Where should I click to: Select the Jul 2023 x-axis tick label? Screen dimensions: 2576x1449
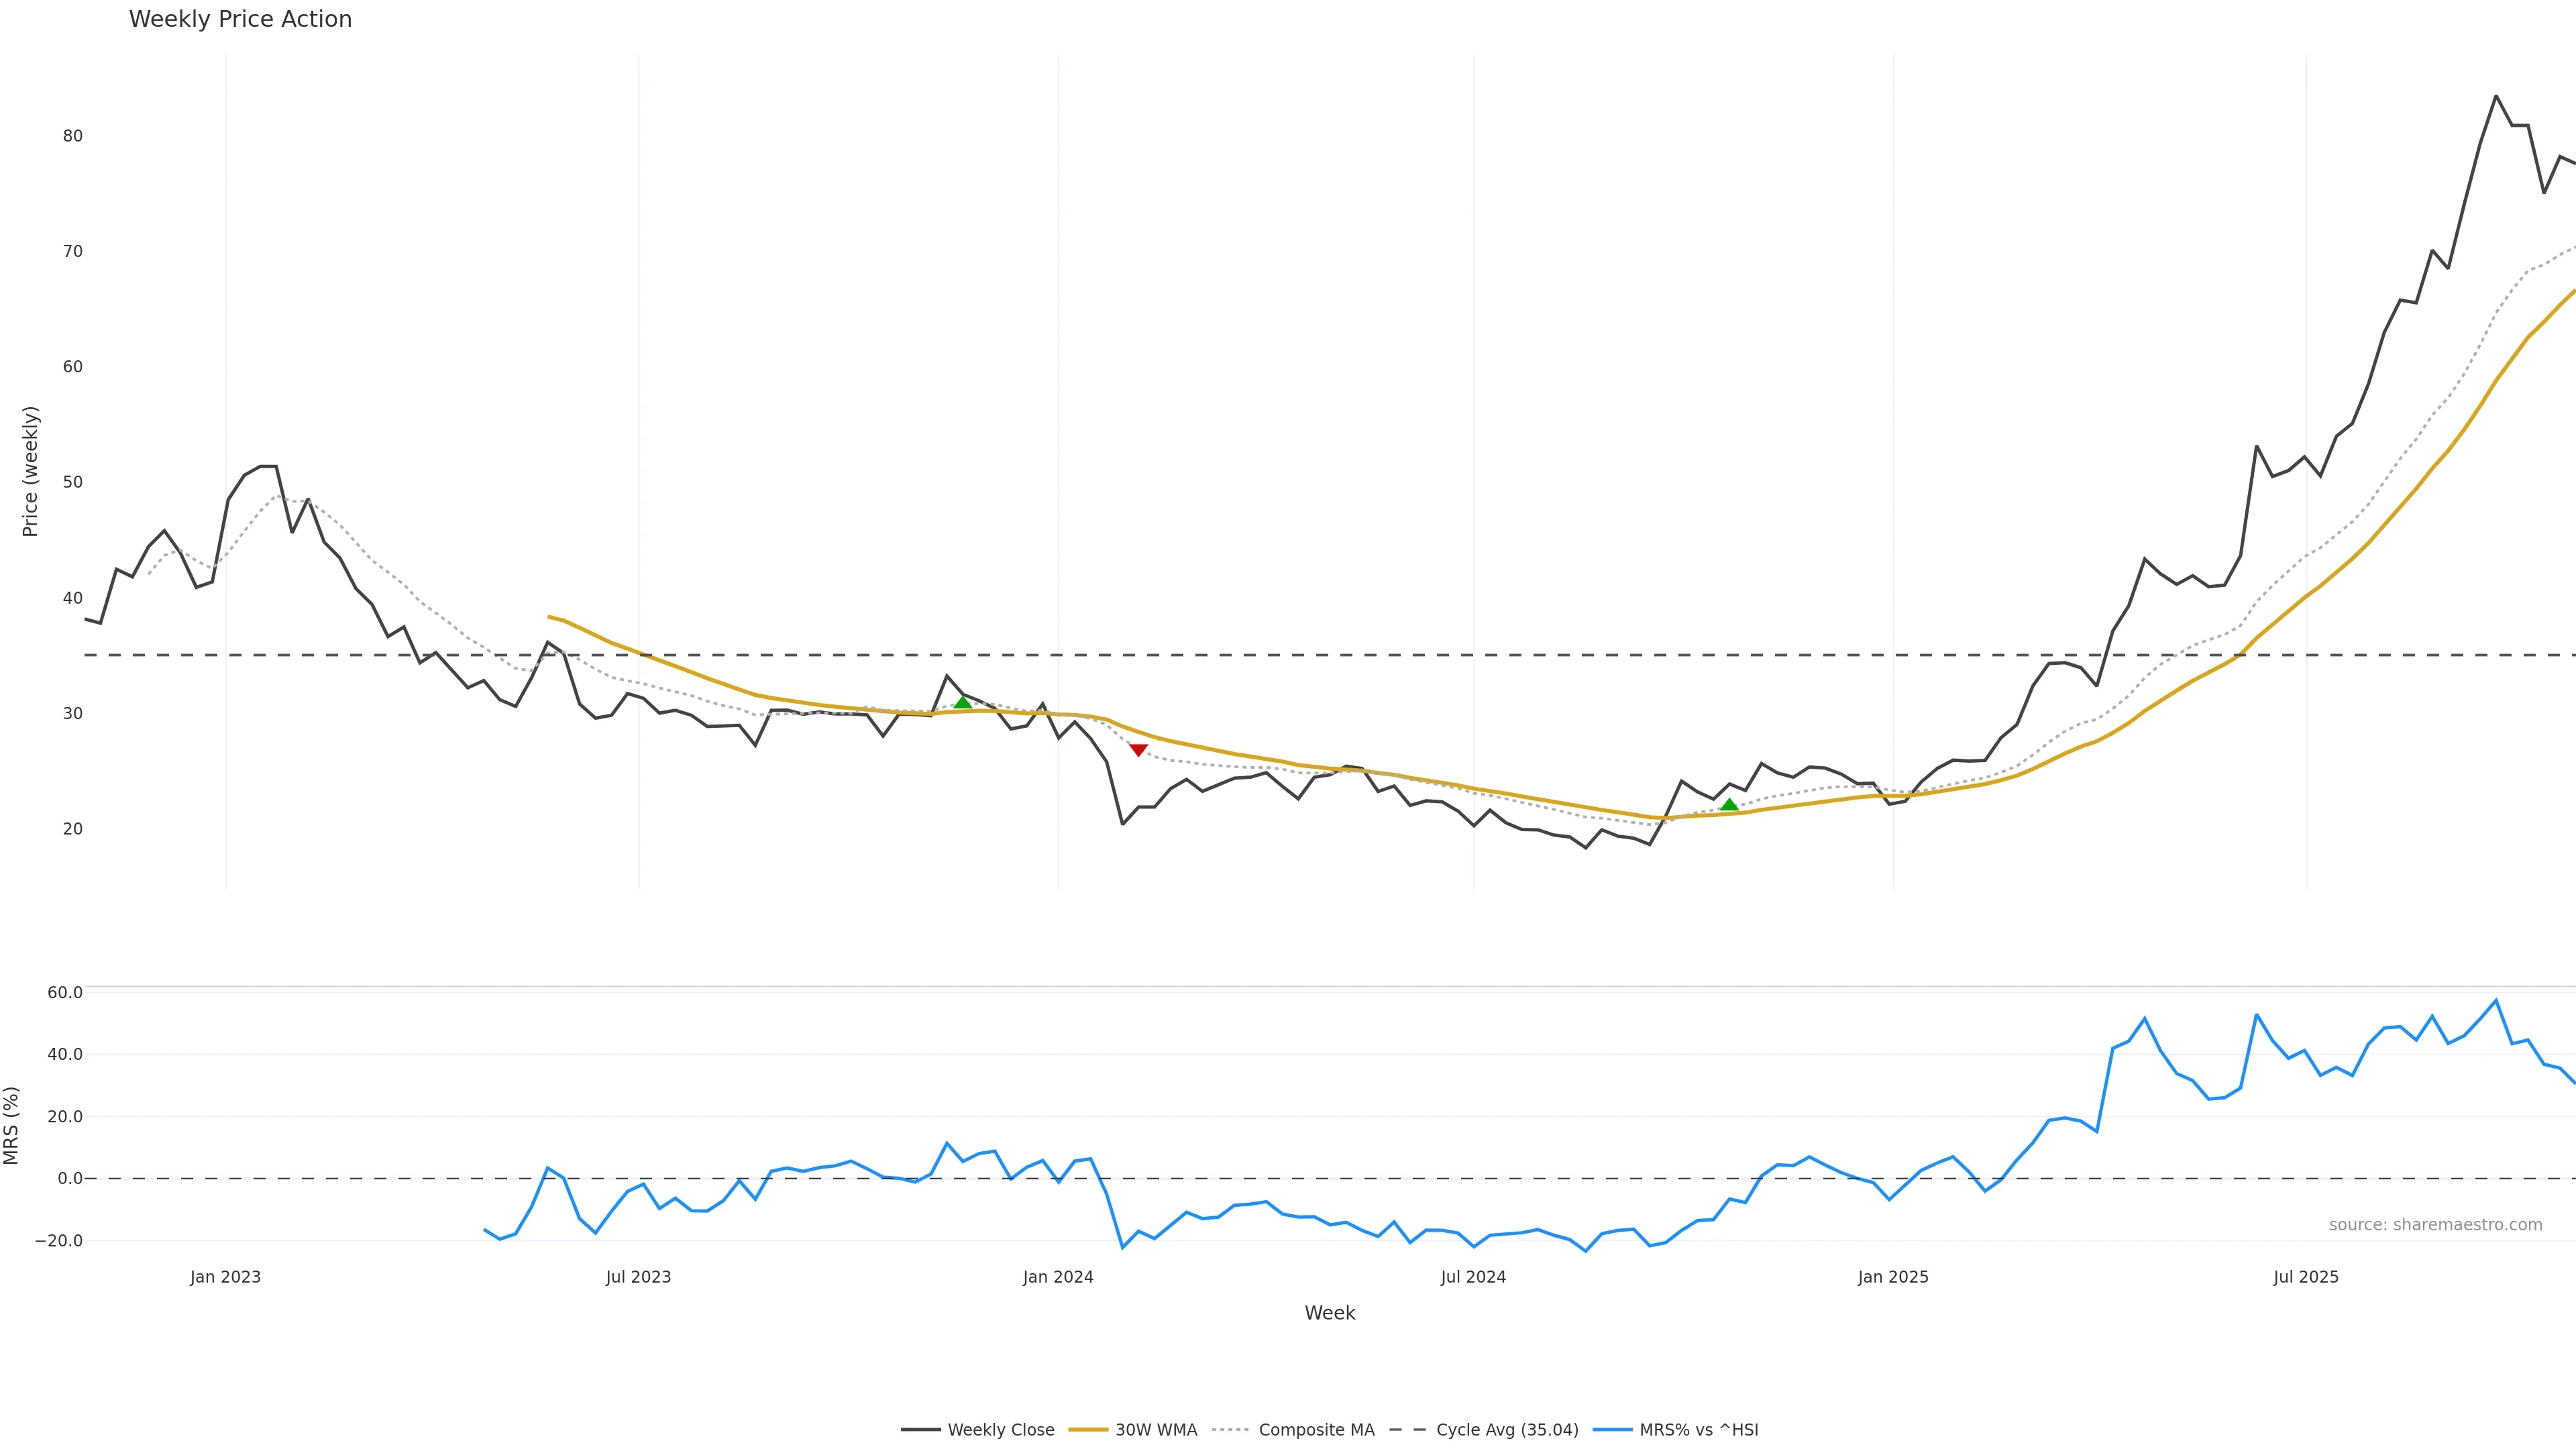coord(638,1277)
